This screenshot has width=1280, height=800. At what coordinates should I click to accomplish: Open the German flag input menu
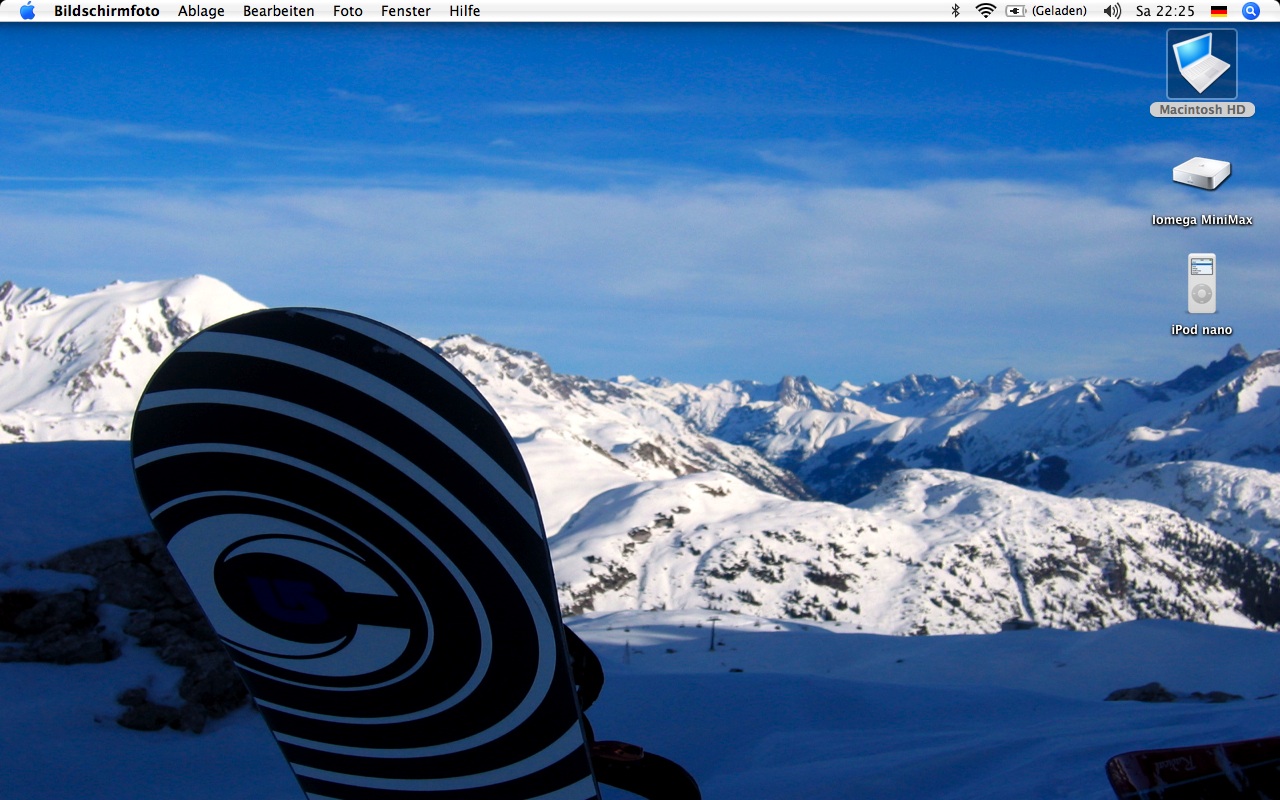[1219, 11]
